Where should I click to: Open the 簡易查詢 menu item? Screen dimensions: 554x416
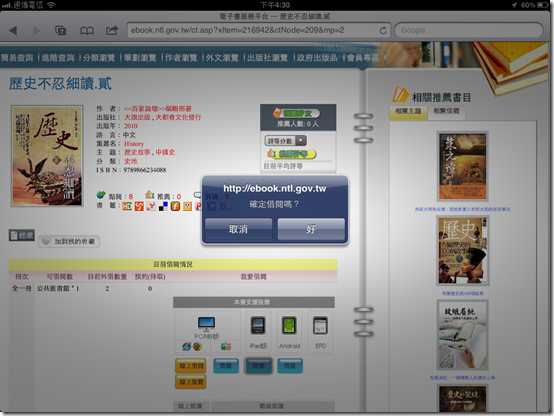coord(17,57)
